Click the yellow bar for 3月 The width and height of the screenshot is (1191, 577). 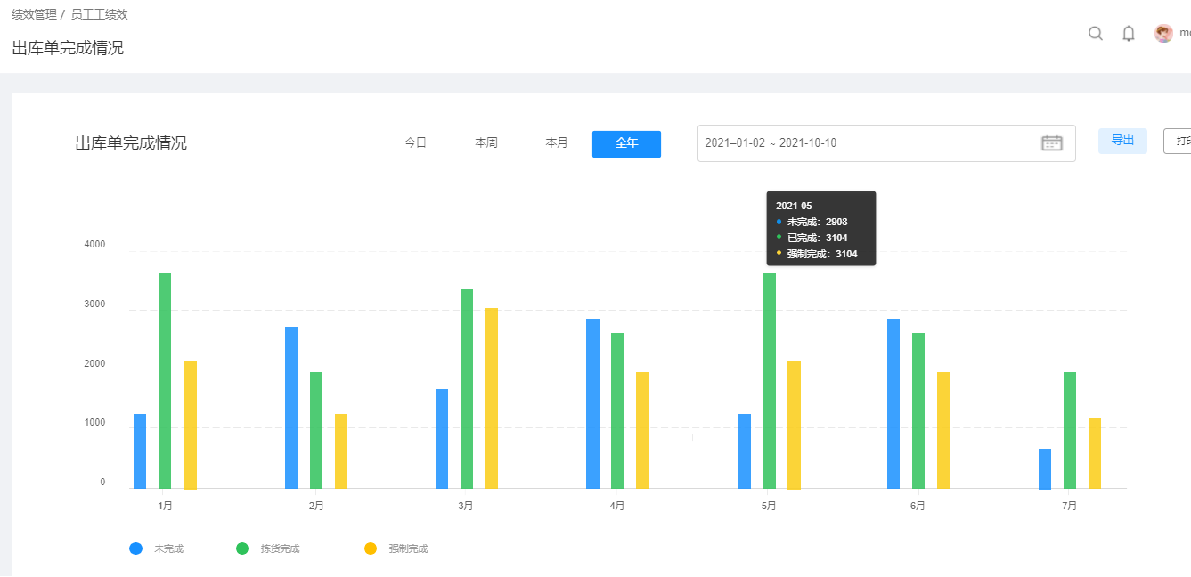click(491, 398)
